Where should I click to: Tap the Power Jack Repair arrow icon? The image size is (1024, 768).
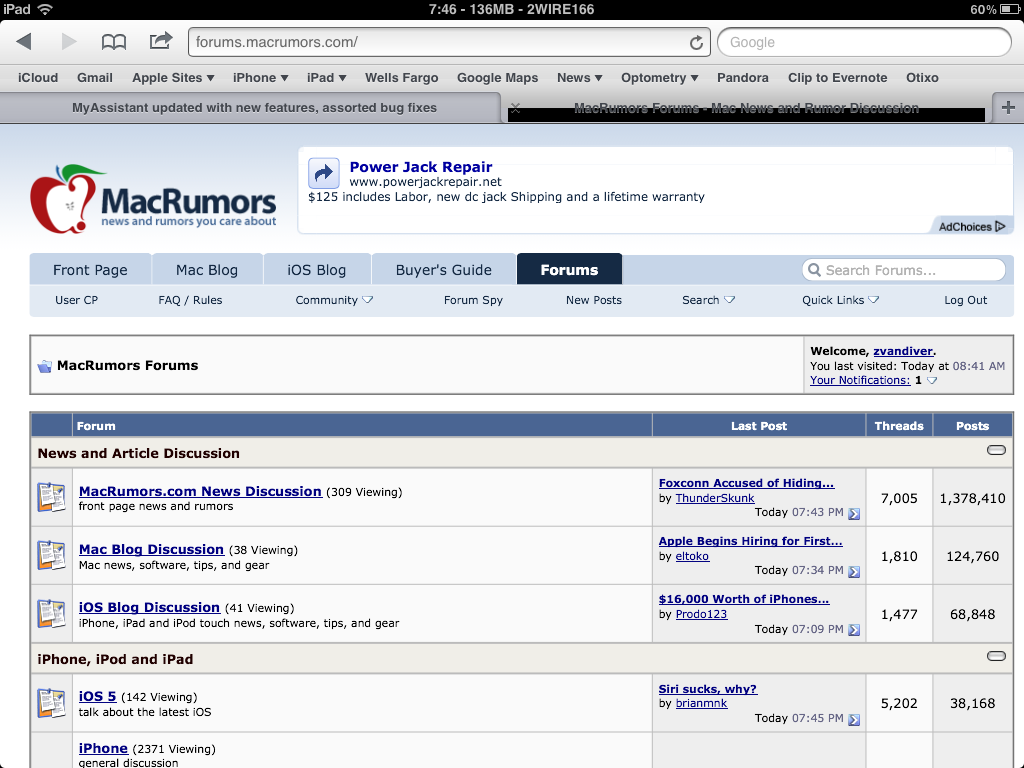point(323,173)
